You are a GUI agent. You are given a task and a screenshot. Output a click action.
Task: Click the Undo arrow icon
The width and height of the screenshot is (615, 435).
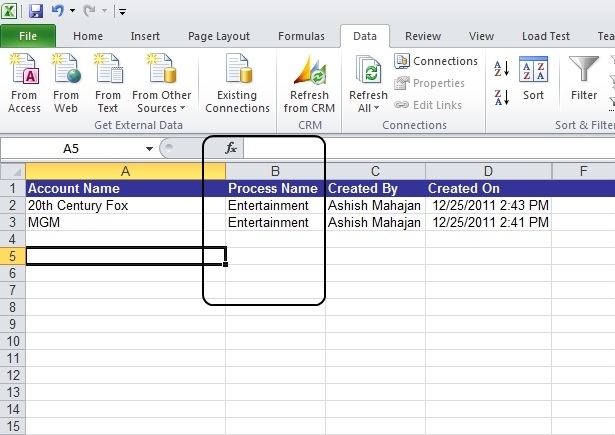tap(58, 11)
